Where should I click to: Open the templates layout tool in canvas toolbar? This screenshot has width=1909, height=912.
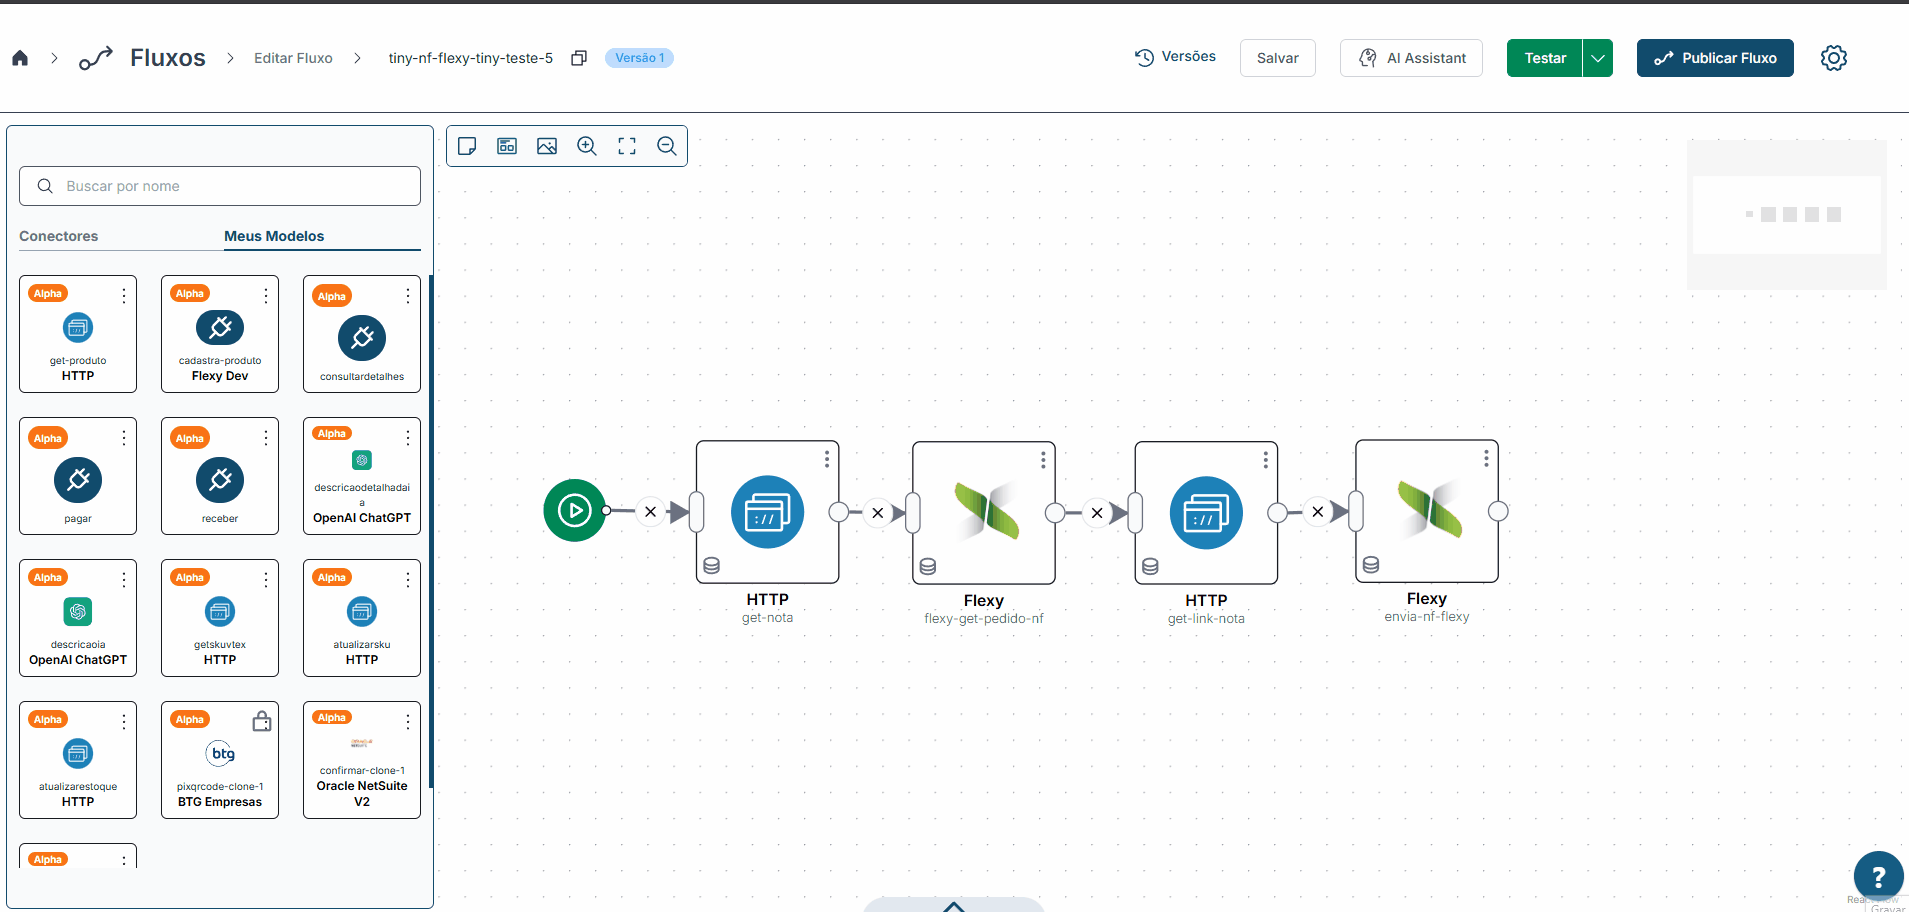point(507,146)
